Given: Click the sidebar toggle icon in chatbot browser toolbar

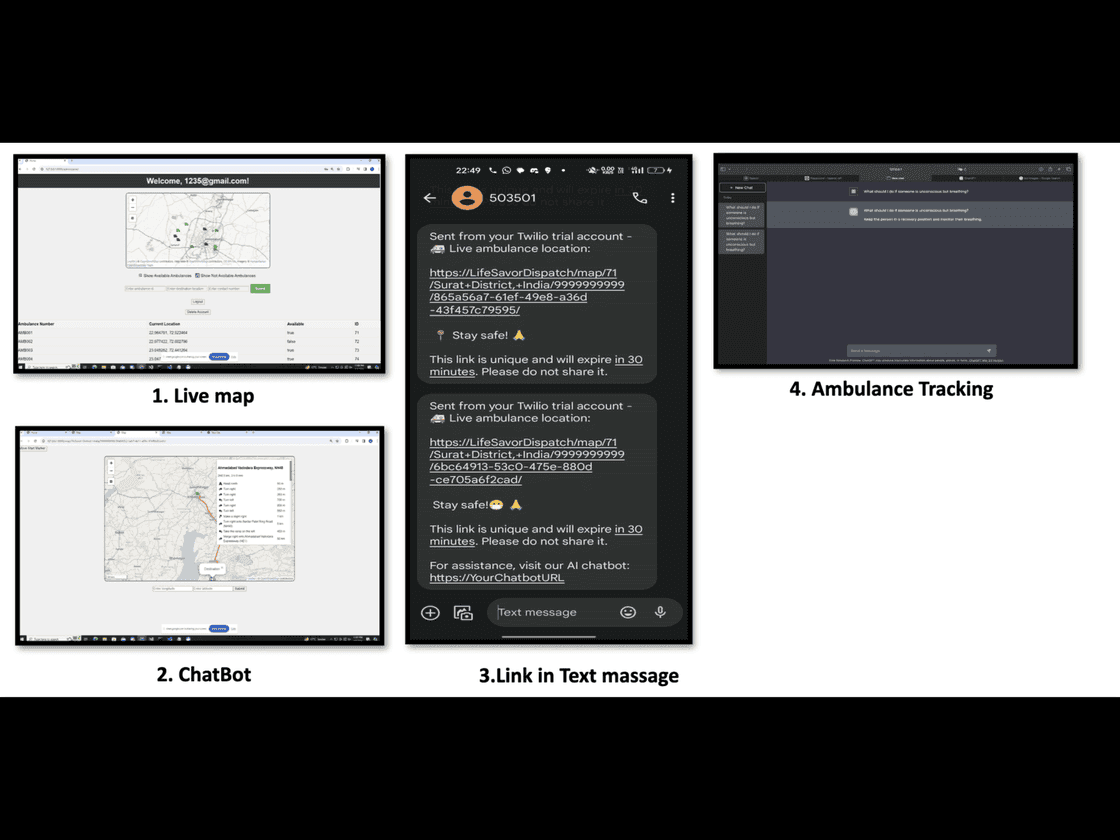Looking at the screenshot, I should coord(723,169).
